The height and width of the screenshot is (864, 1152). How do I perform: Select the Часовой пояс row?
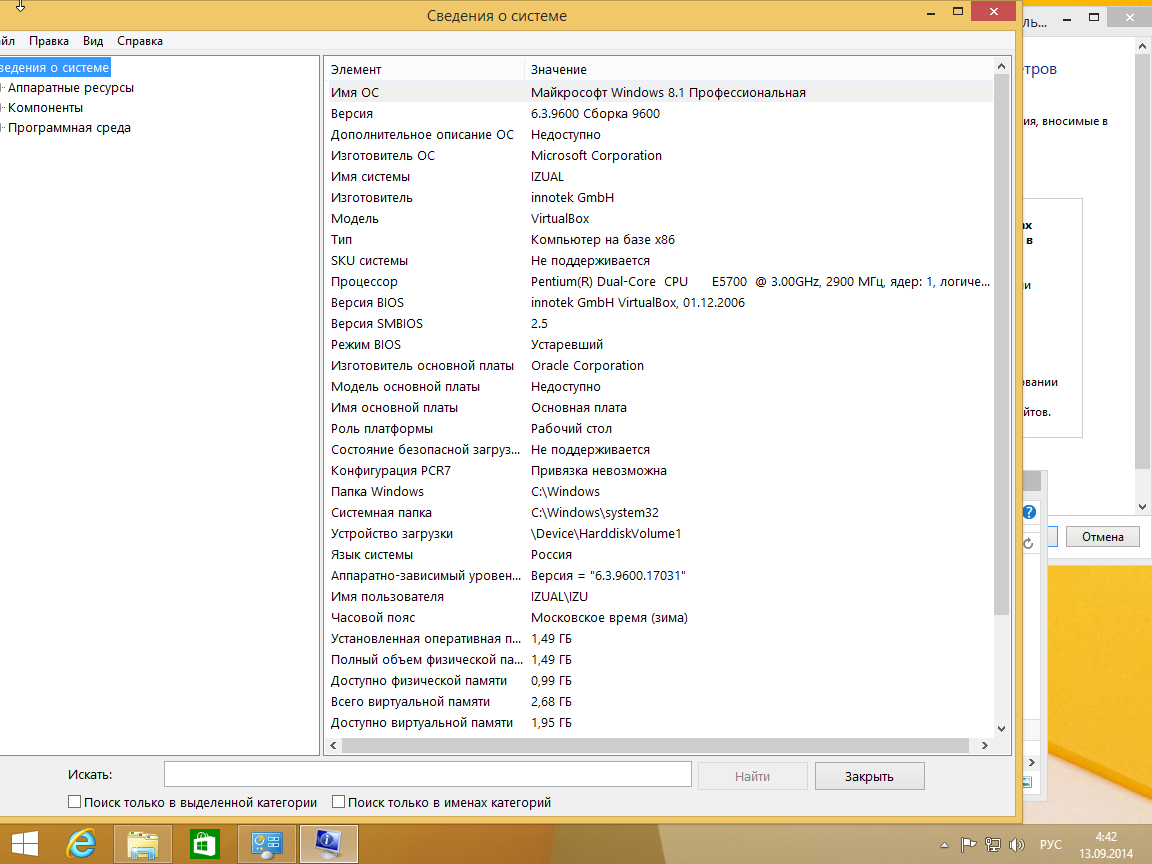[658, 618]
